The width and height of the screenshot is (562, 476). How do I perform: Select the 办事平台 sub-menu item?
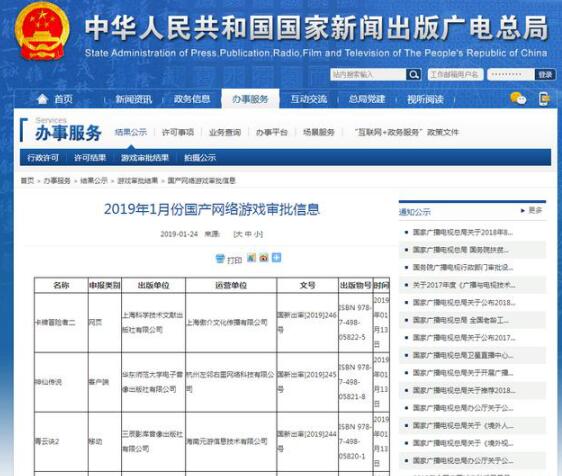click(x=272, y=132)
